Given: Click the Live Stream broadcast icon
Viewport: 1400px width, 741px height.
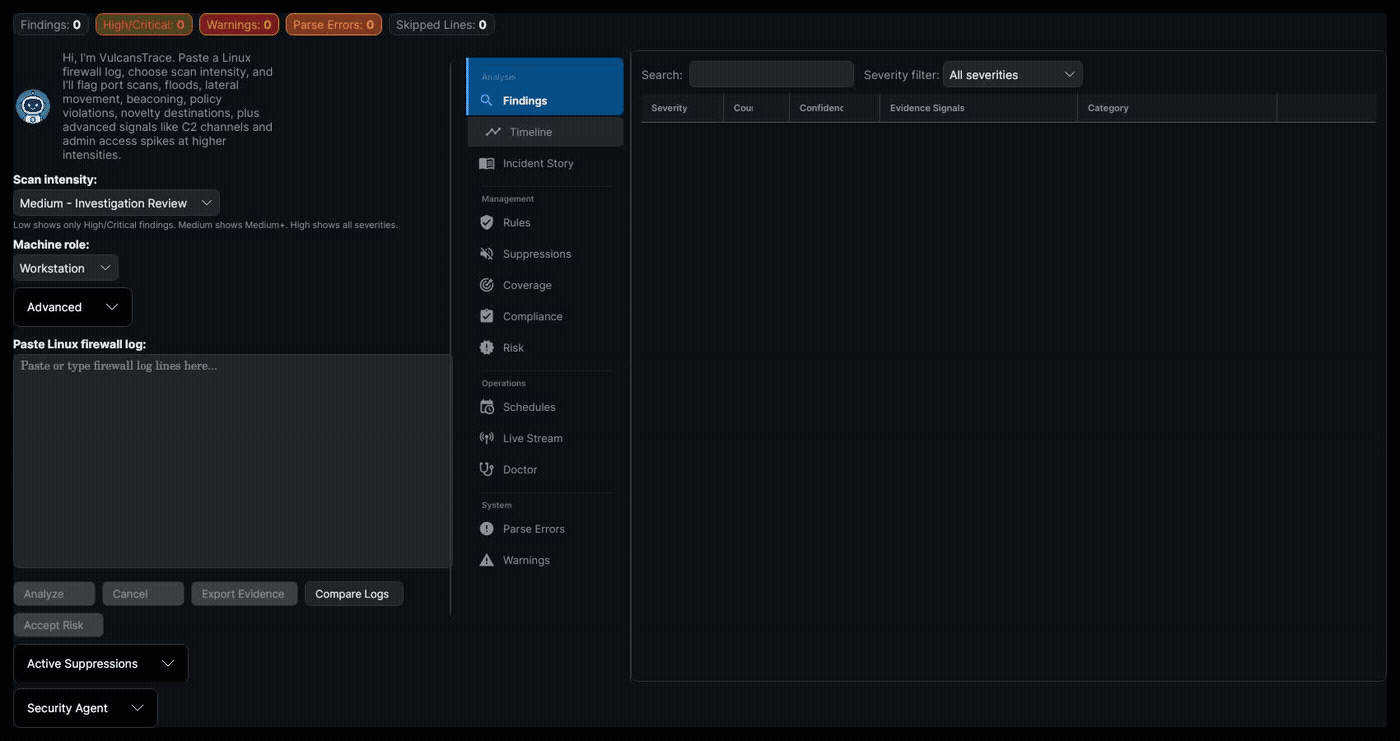Looking at the screenshot, I should (x=487, y=438).
